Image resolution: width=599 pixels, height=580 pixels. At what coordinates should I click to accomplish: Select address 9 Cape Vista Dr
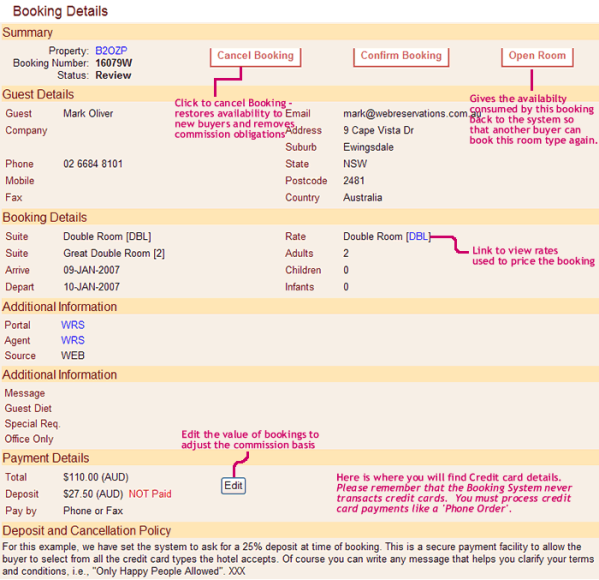pos(378,130)
